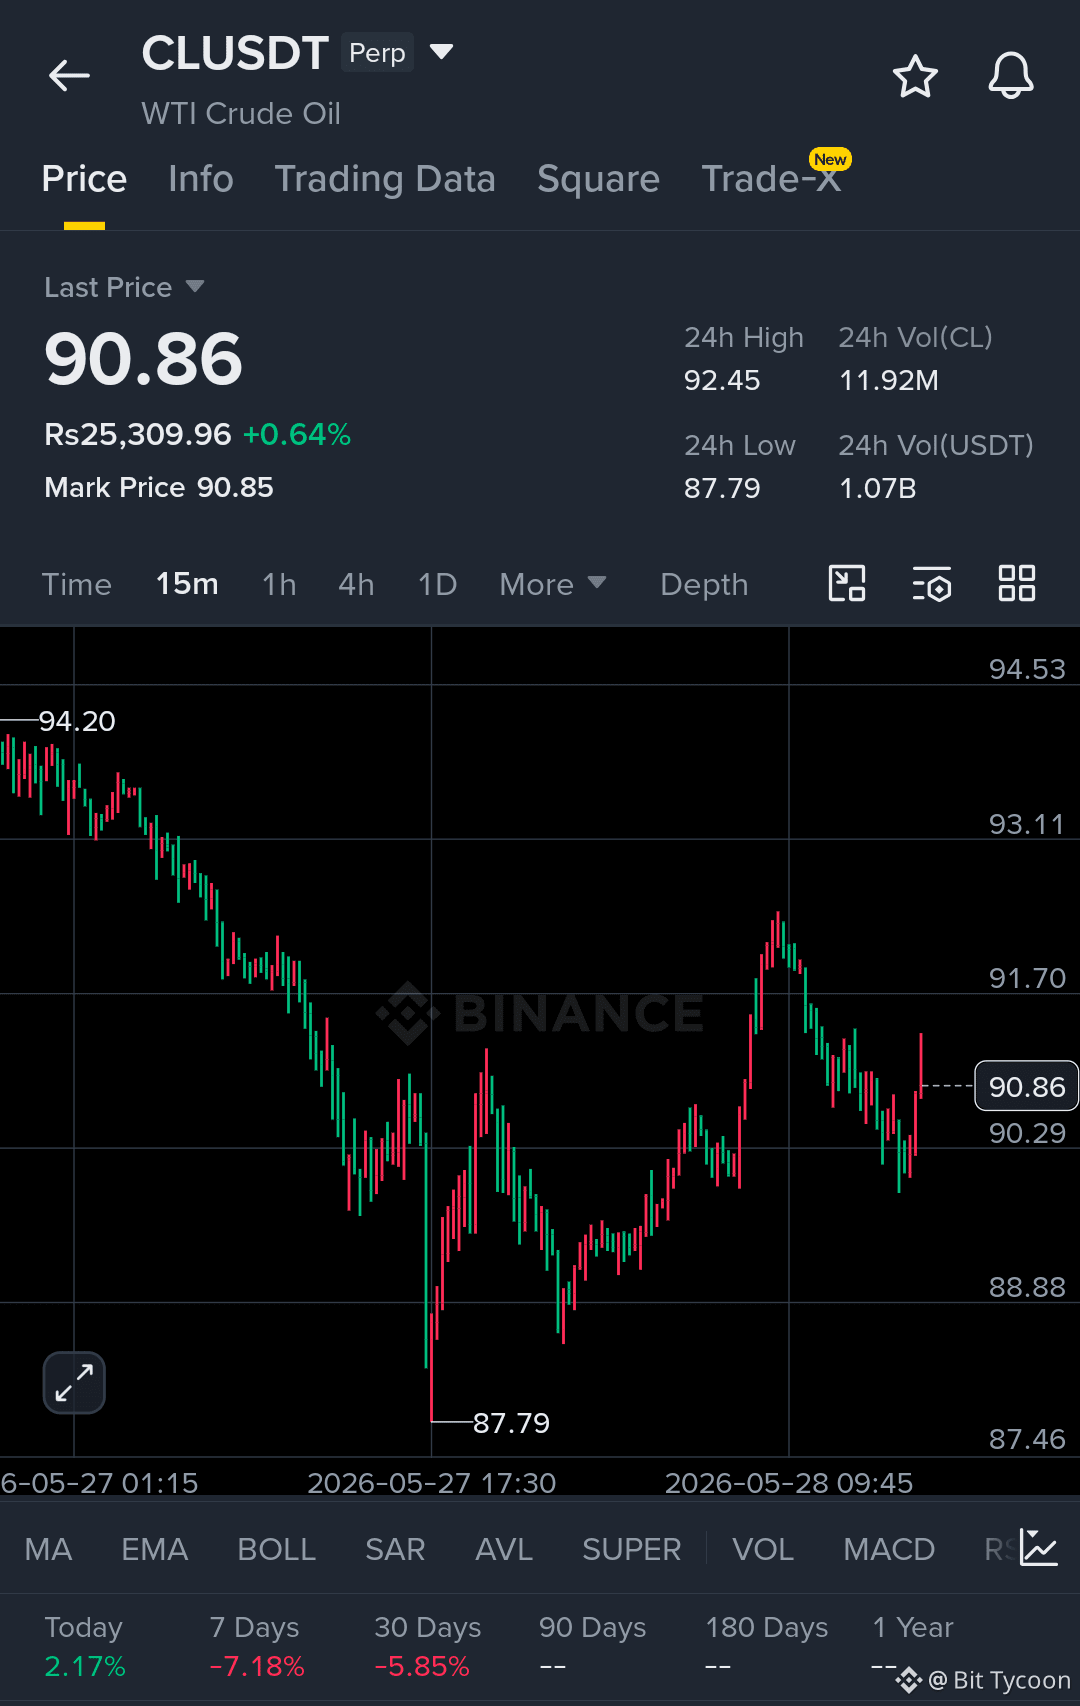Click the WTI Crude Oil subtitle
The image size is (1080, 1706).
[x=241, y=113]
